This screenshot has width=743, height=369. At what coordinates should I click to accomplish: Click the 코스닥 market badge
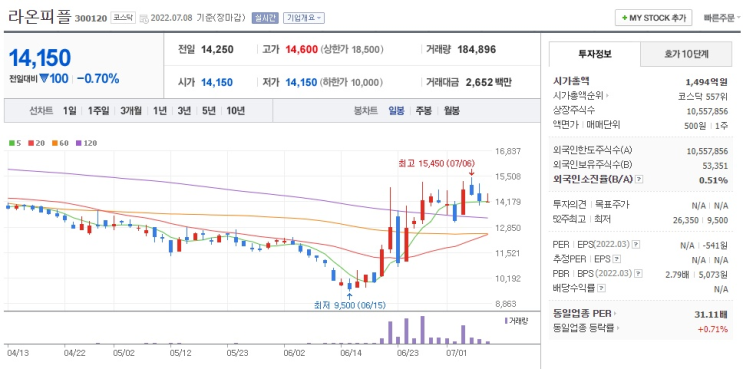pos(123,18)
